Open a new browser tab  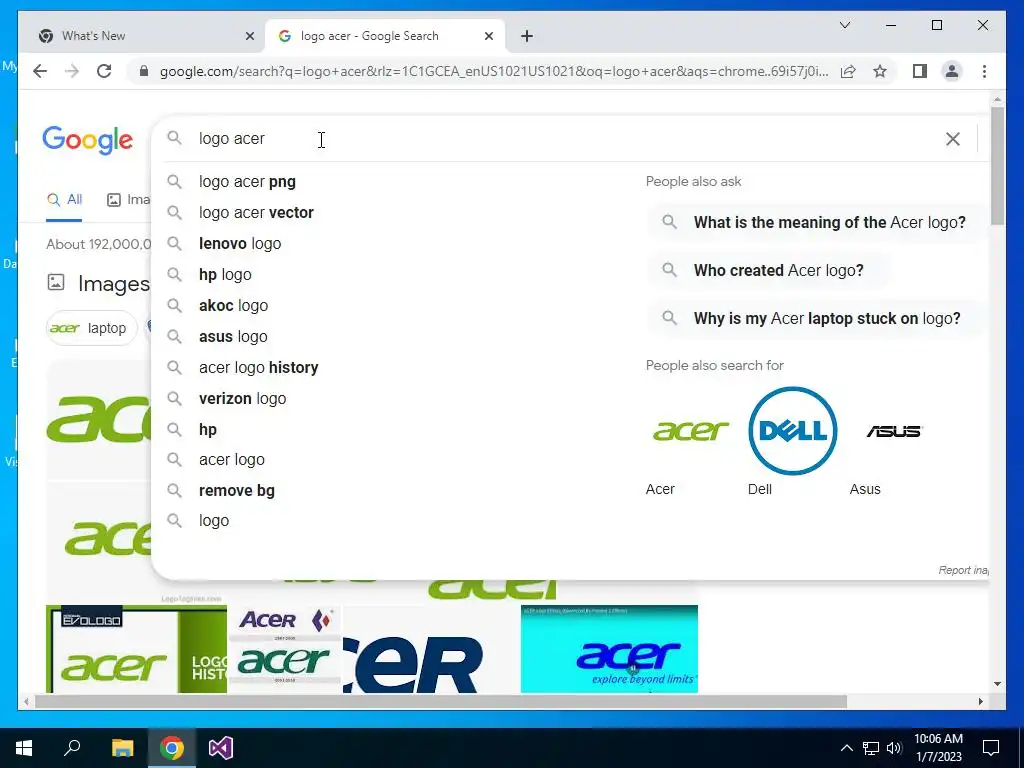pos(527,36)
